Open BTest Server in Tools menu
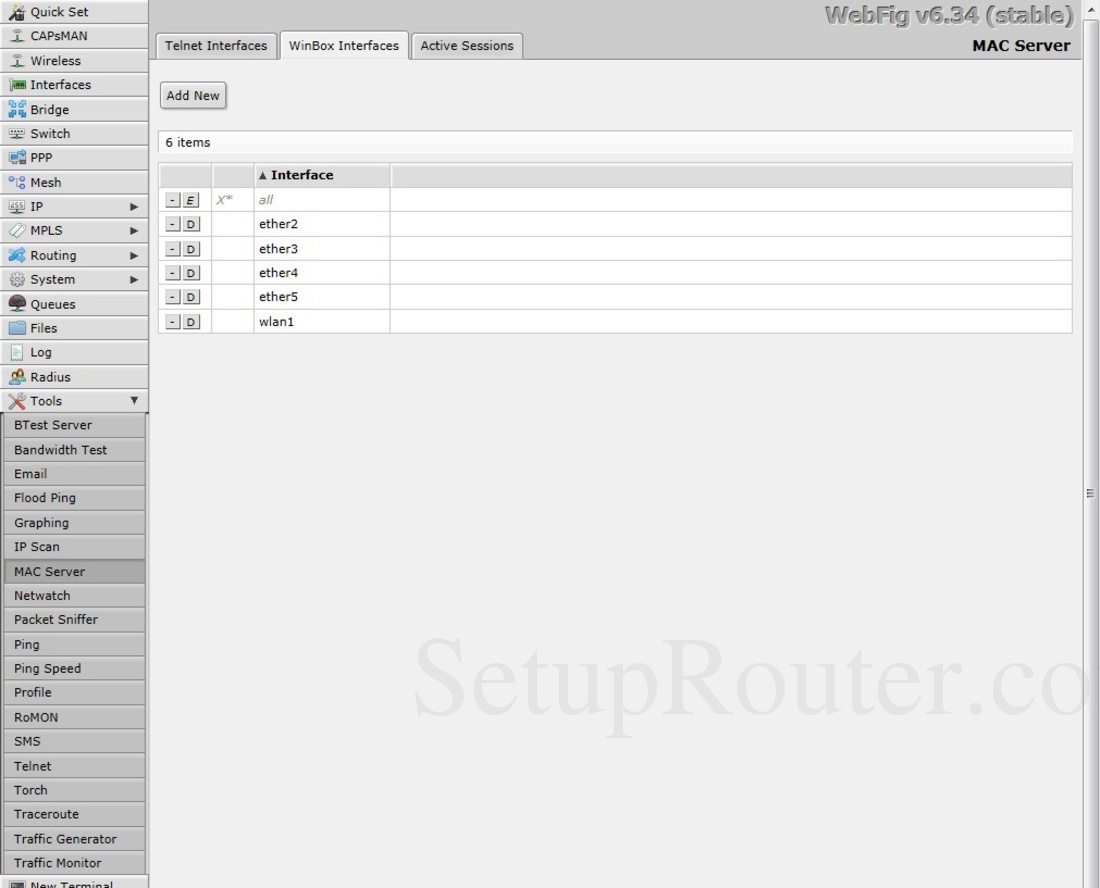The height and width of the screenshot is (888, 1100). click(74, 425)
